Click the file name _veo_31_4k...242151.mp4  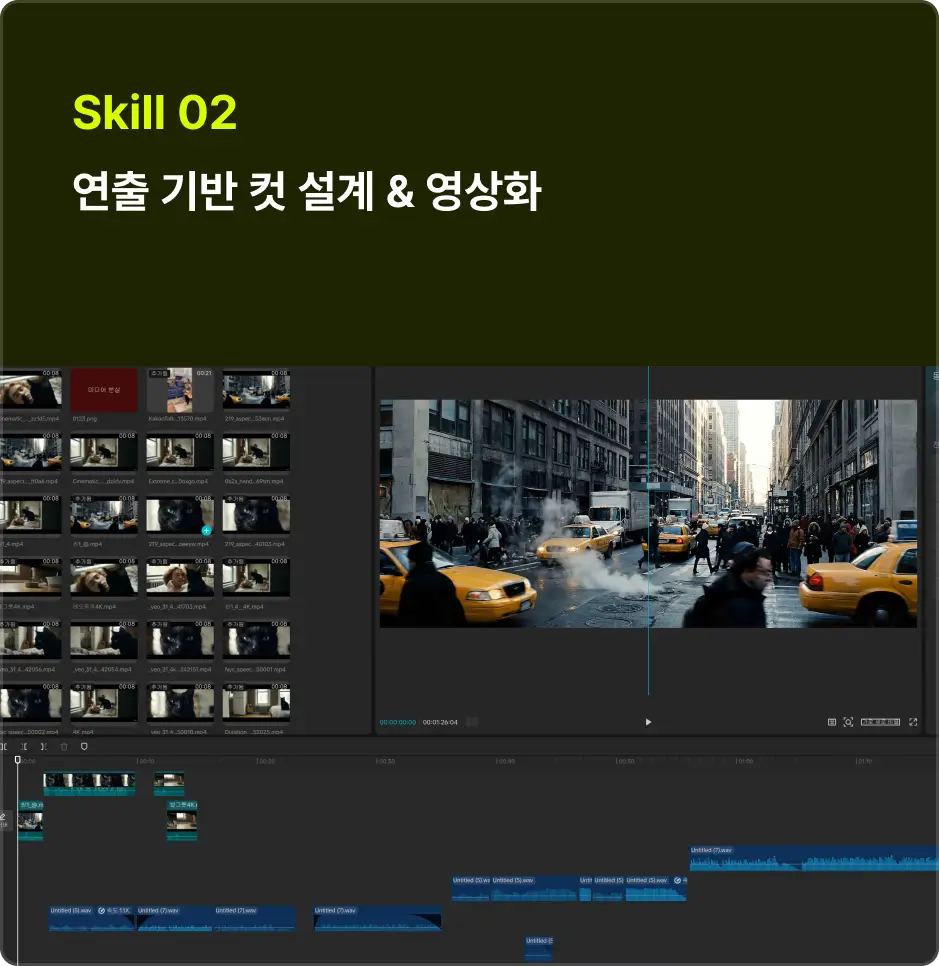point(180,669)
